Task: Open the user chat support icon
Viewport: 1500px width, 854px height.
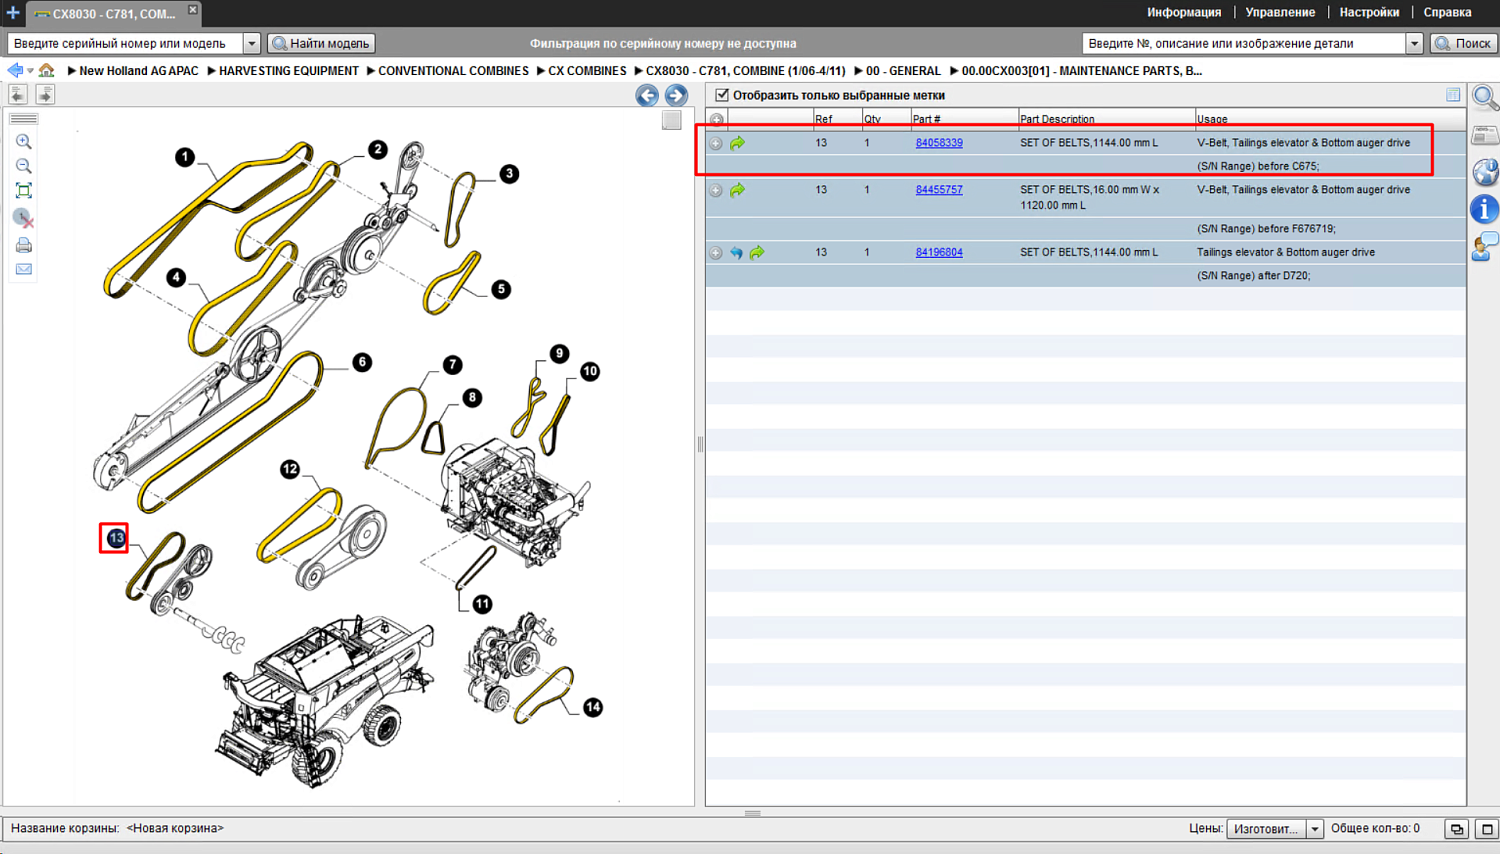Action: tap(1485, 246)
